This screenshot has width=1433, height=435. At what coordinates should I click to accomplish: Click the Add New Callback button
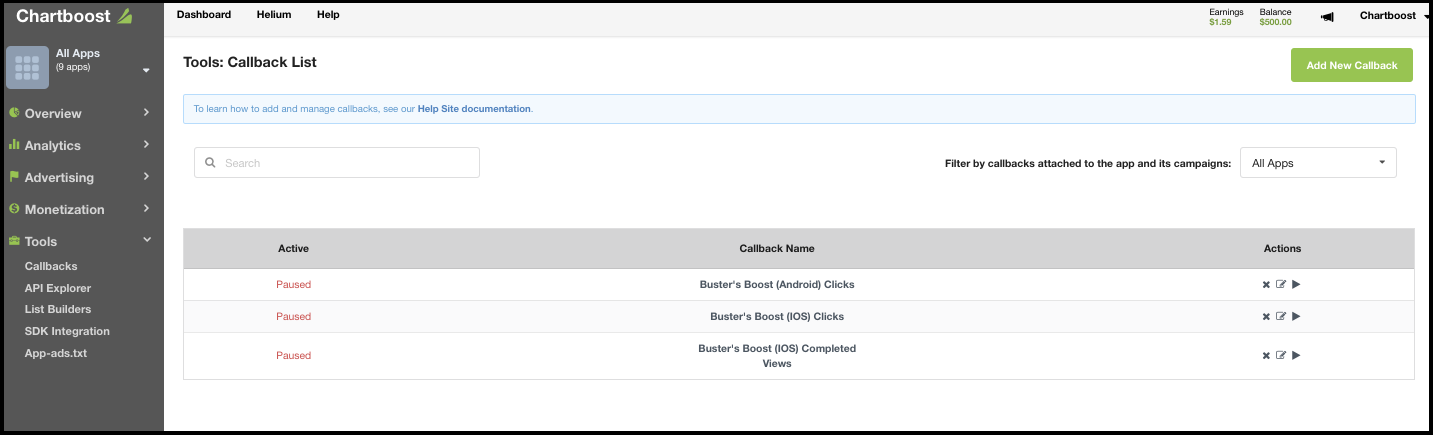1352,65
